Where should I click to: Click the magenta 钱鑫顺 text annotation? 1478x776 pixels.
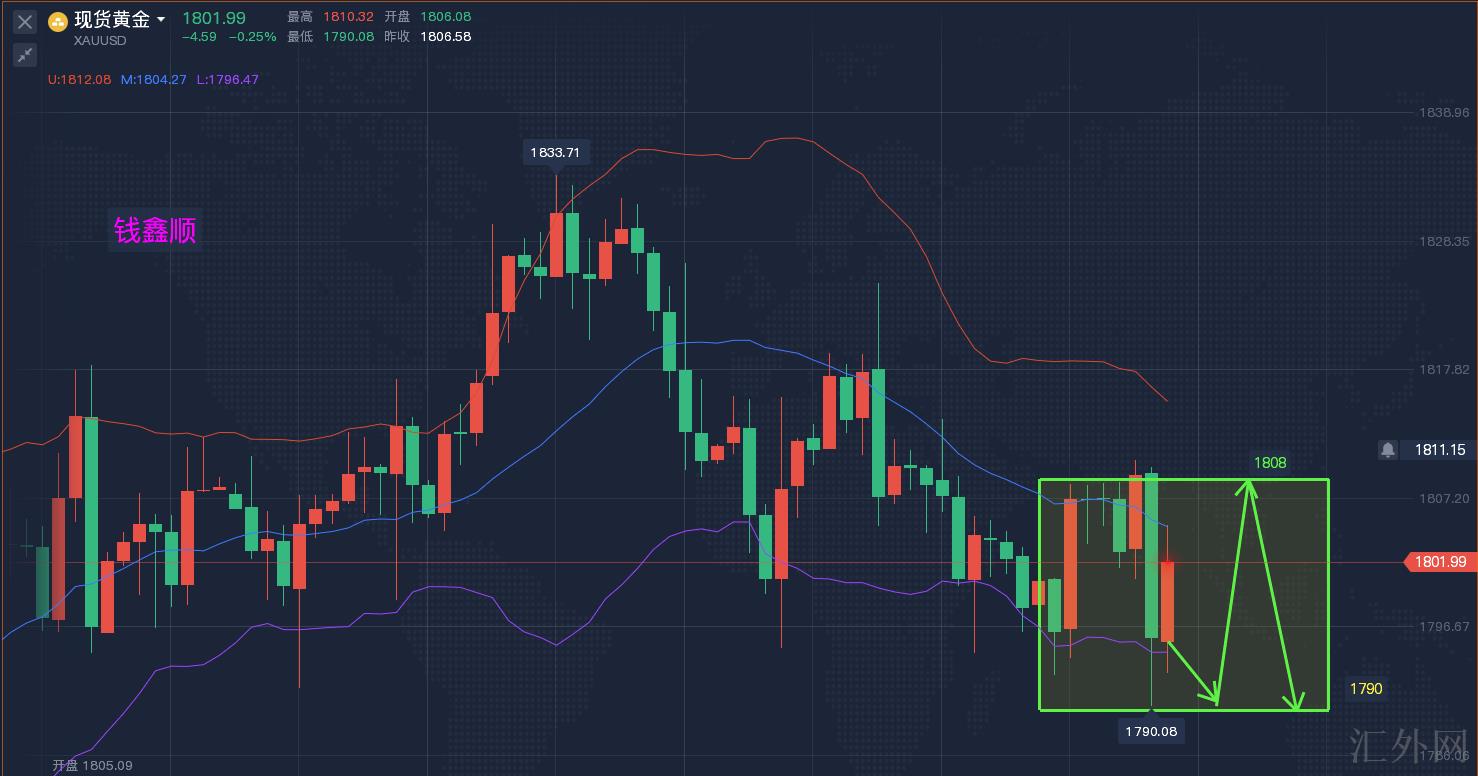click(155, 231)
